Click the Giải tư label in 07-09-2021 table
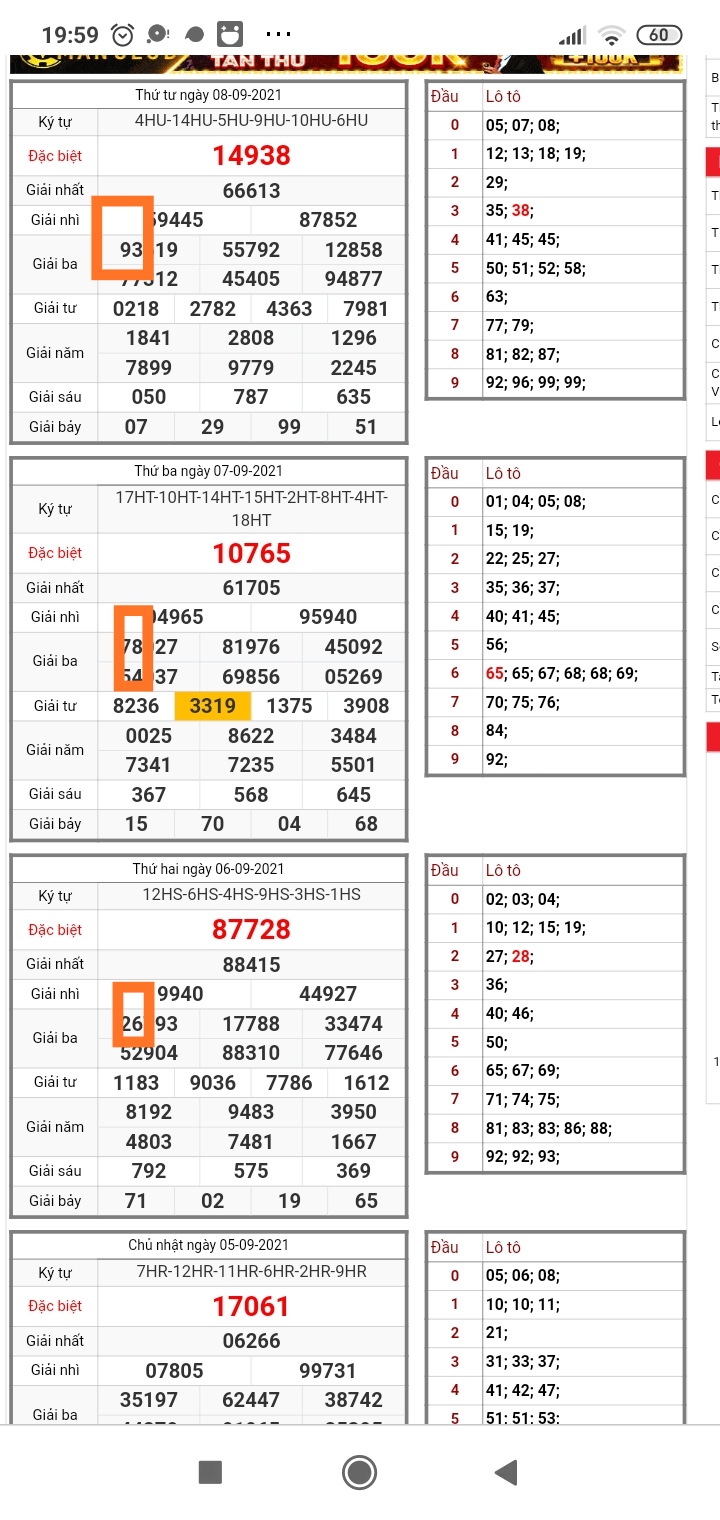This screenshot has height=1520, width=720. (55, 706)
